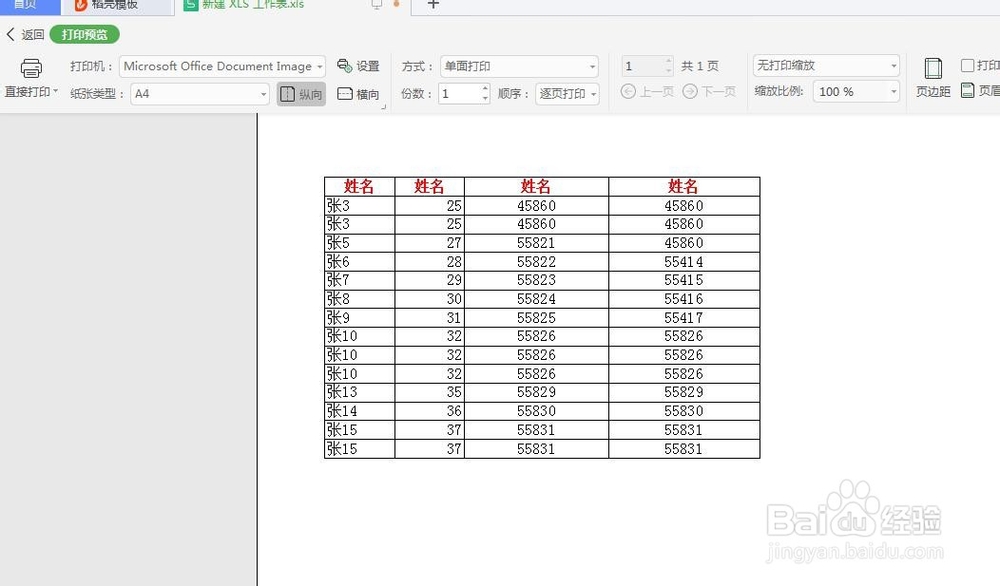Click the value 27 in the table
Screen dimensions: 1000x586
tap(453, 243)
